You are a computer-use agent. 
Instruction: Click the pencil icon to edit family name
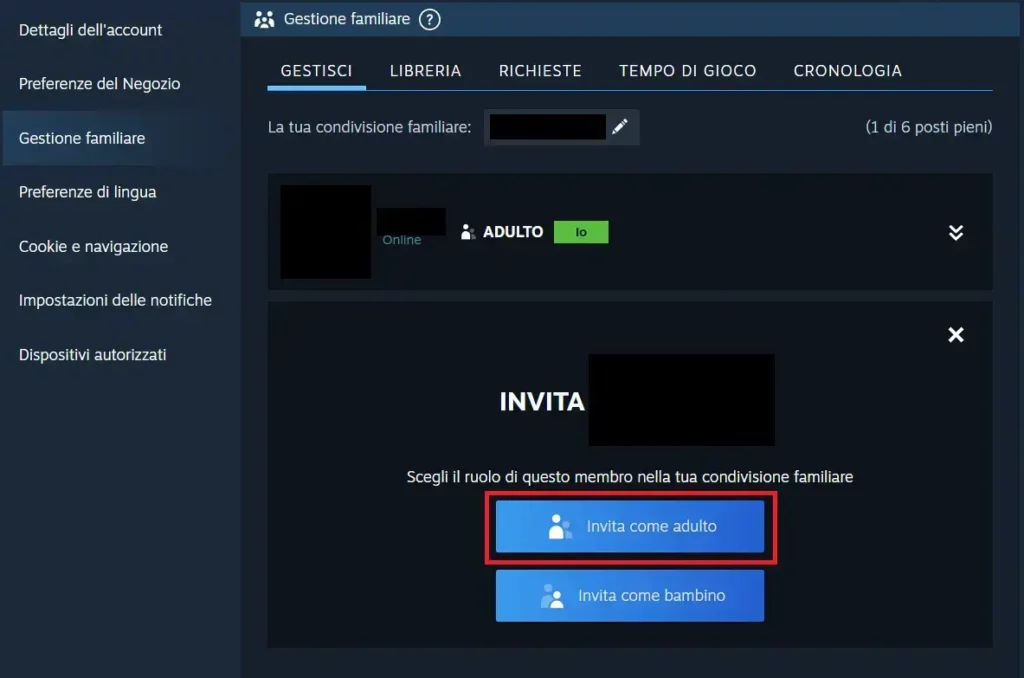(x=620, y=126)
